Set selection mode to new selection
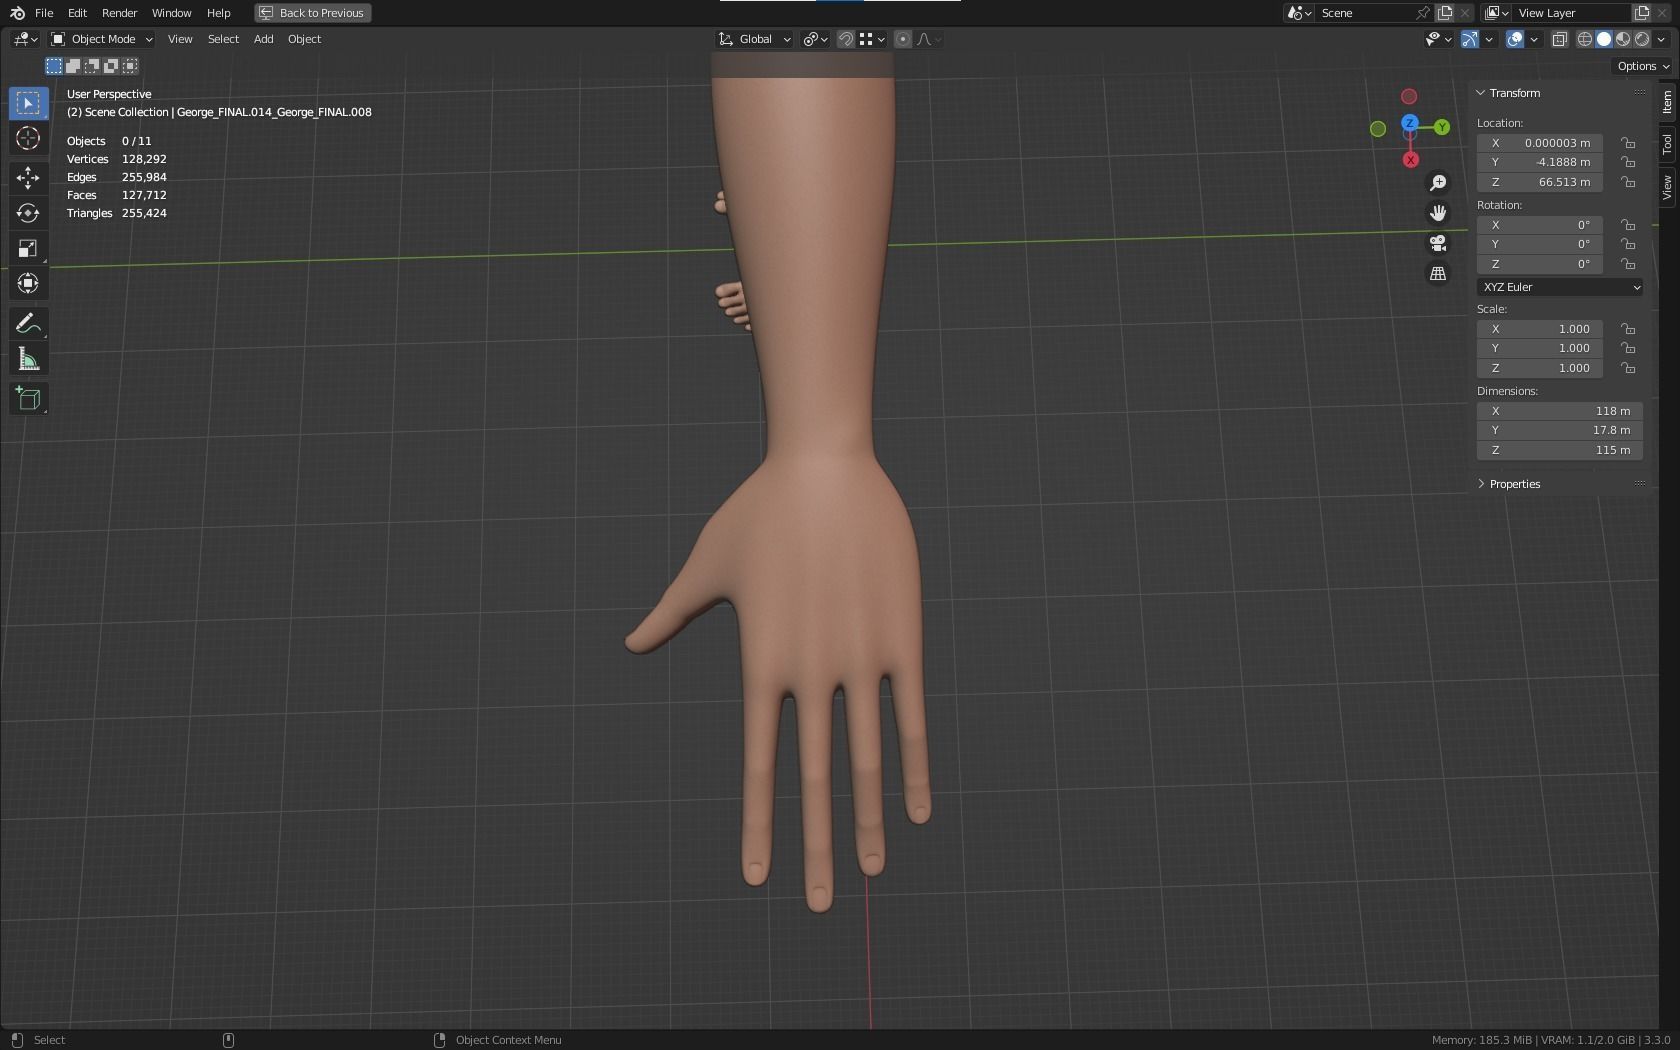Viewport: 1680px width, 1050px height. (x=54, y=66)
